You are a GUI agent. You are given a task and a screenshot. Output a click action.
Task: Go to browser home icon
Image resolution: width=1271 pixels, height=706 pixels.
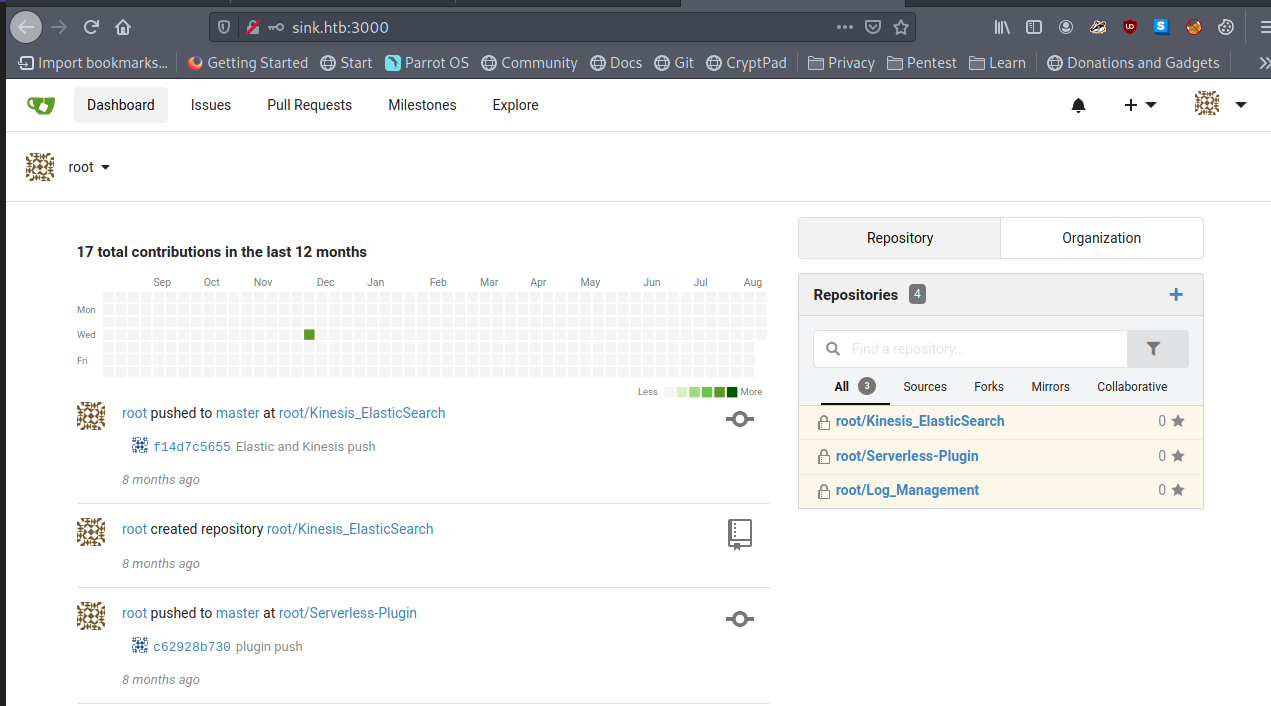tap(123, 27)
